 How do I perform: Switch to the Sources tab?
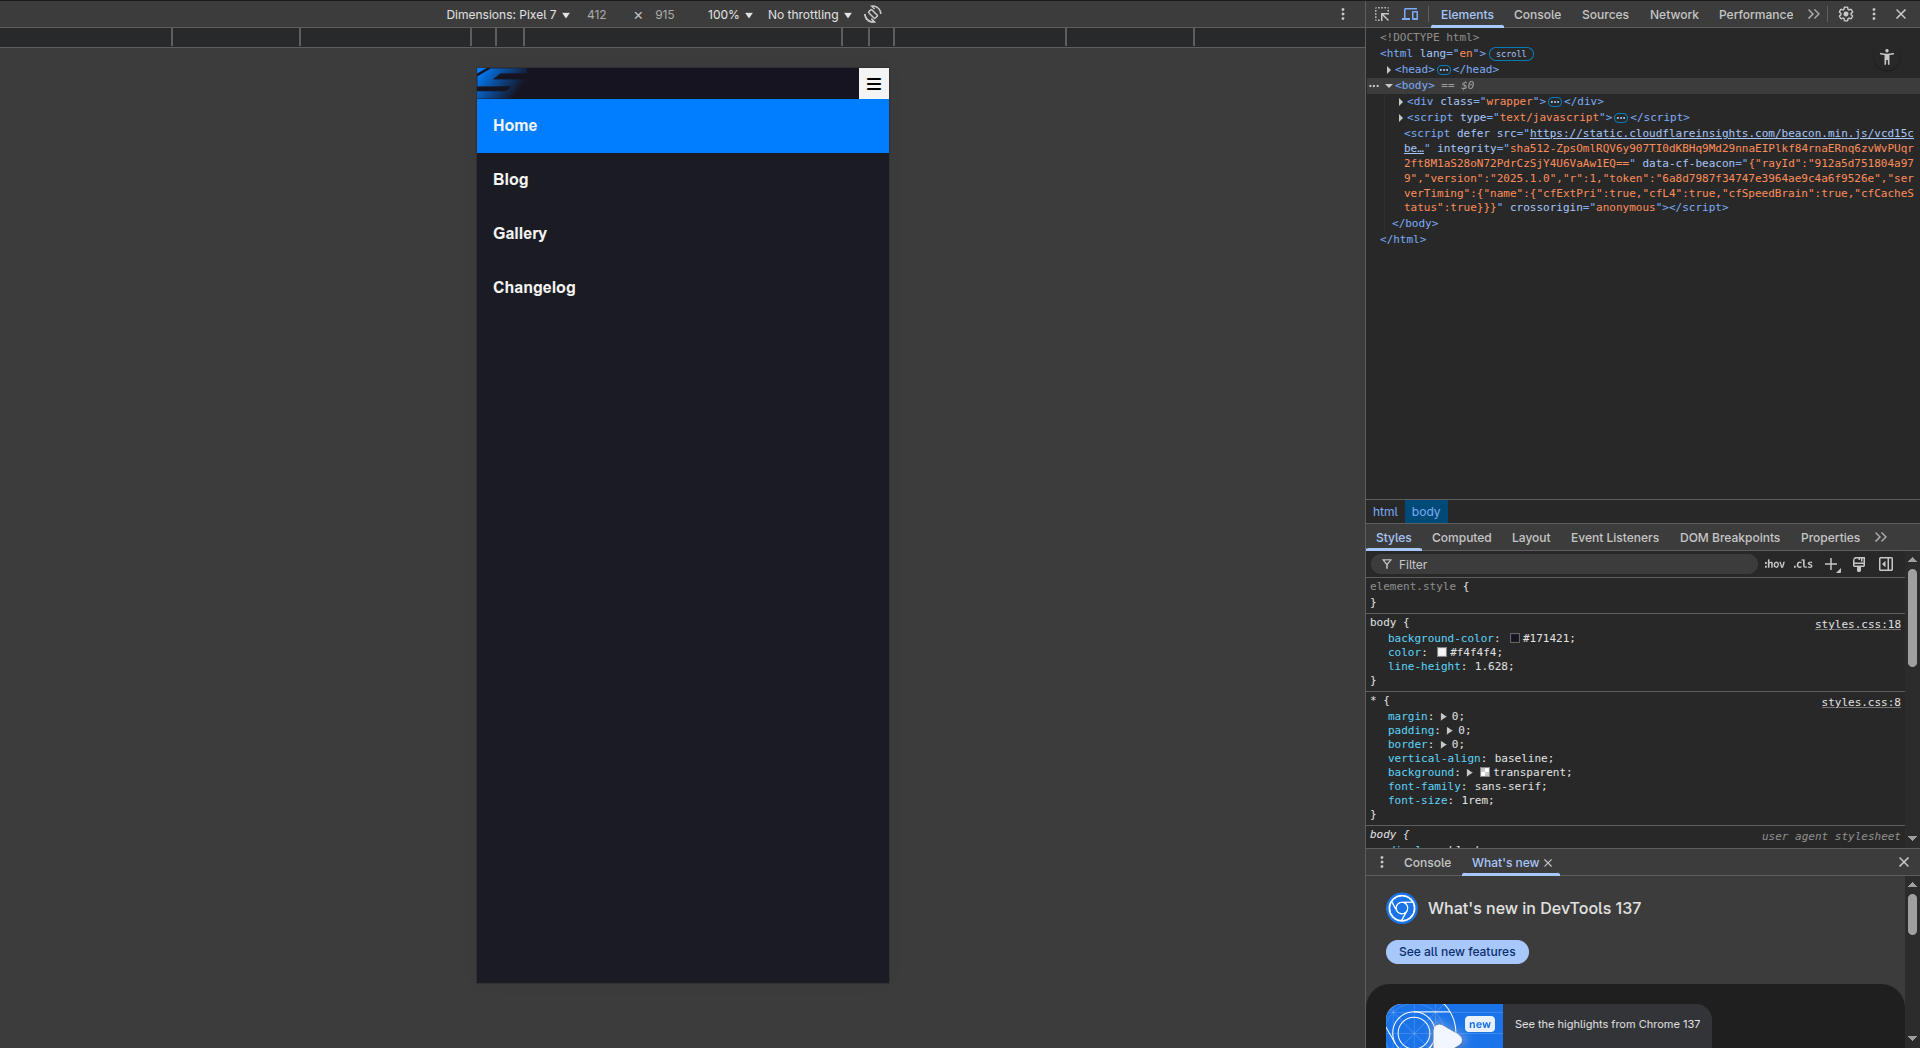1605,15
